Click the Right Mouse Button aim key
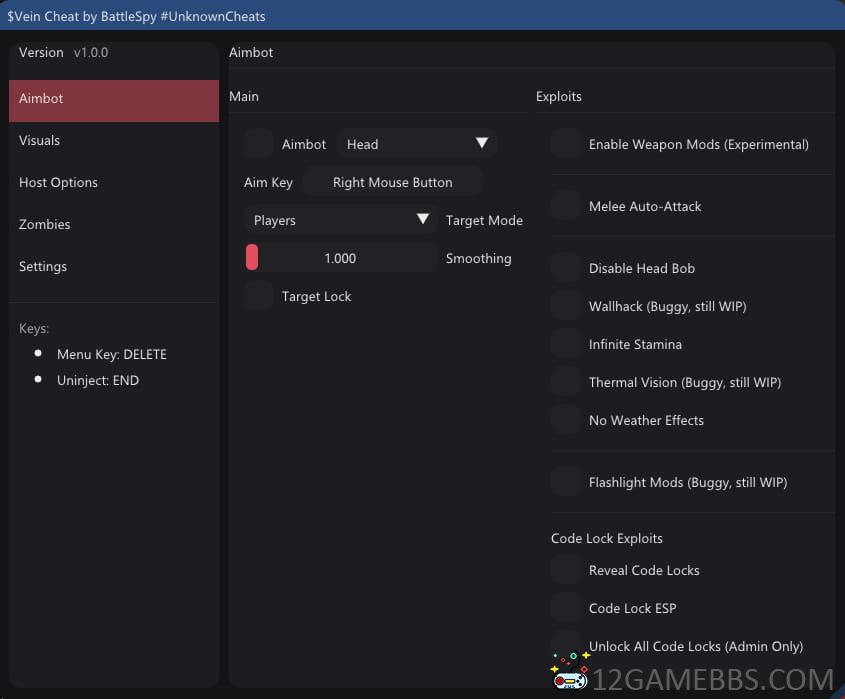The height and width of the screenshot is (699, 845). 393,182
